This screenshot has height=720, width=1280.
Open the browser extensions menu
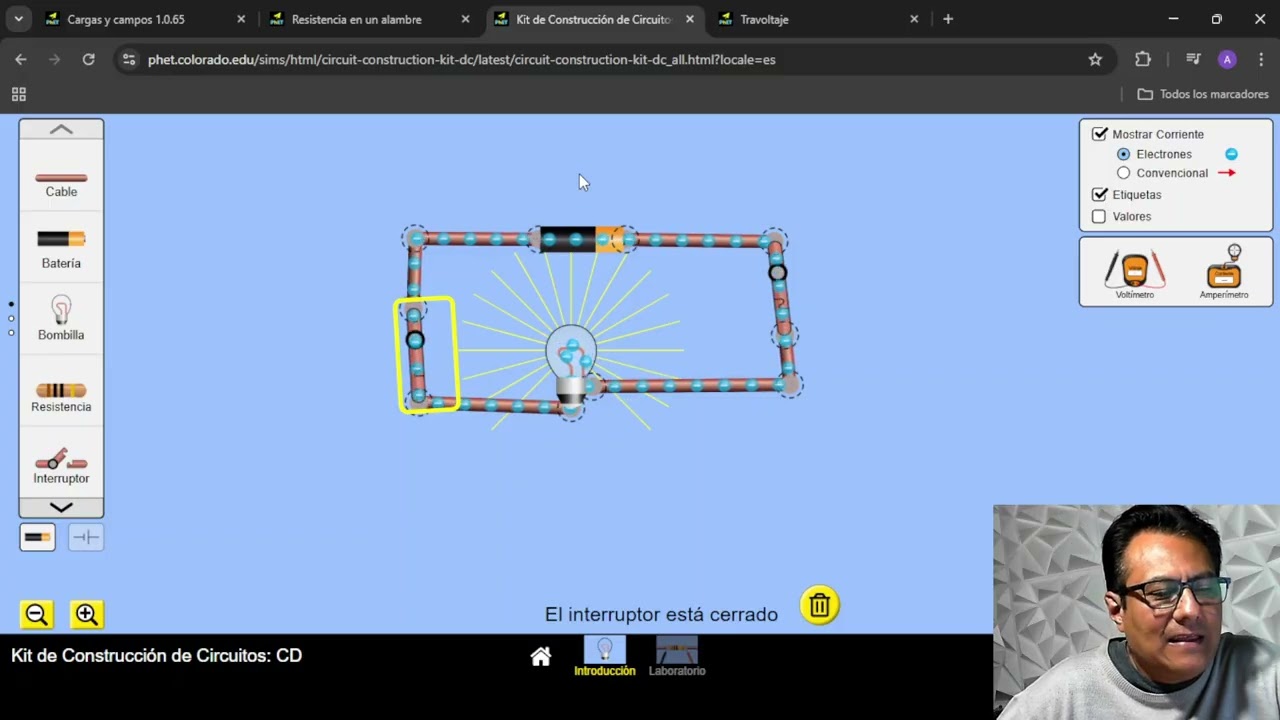pyautogui.click(x=1143, y=59)
